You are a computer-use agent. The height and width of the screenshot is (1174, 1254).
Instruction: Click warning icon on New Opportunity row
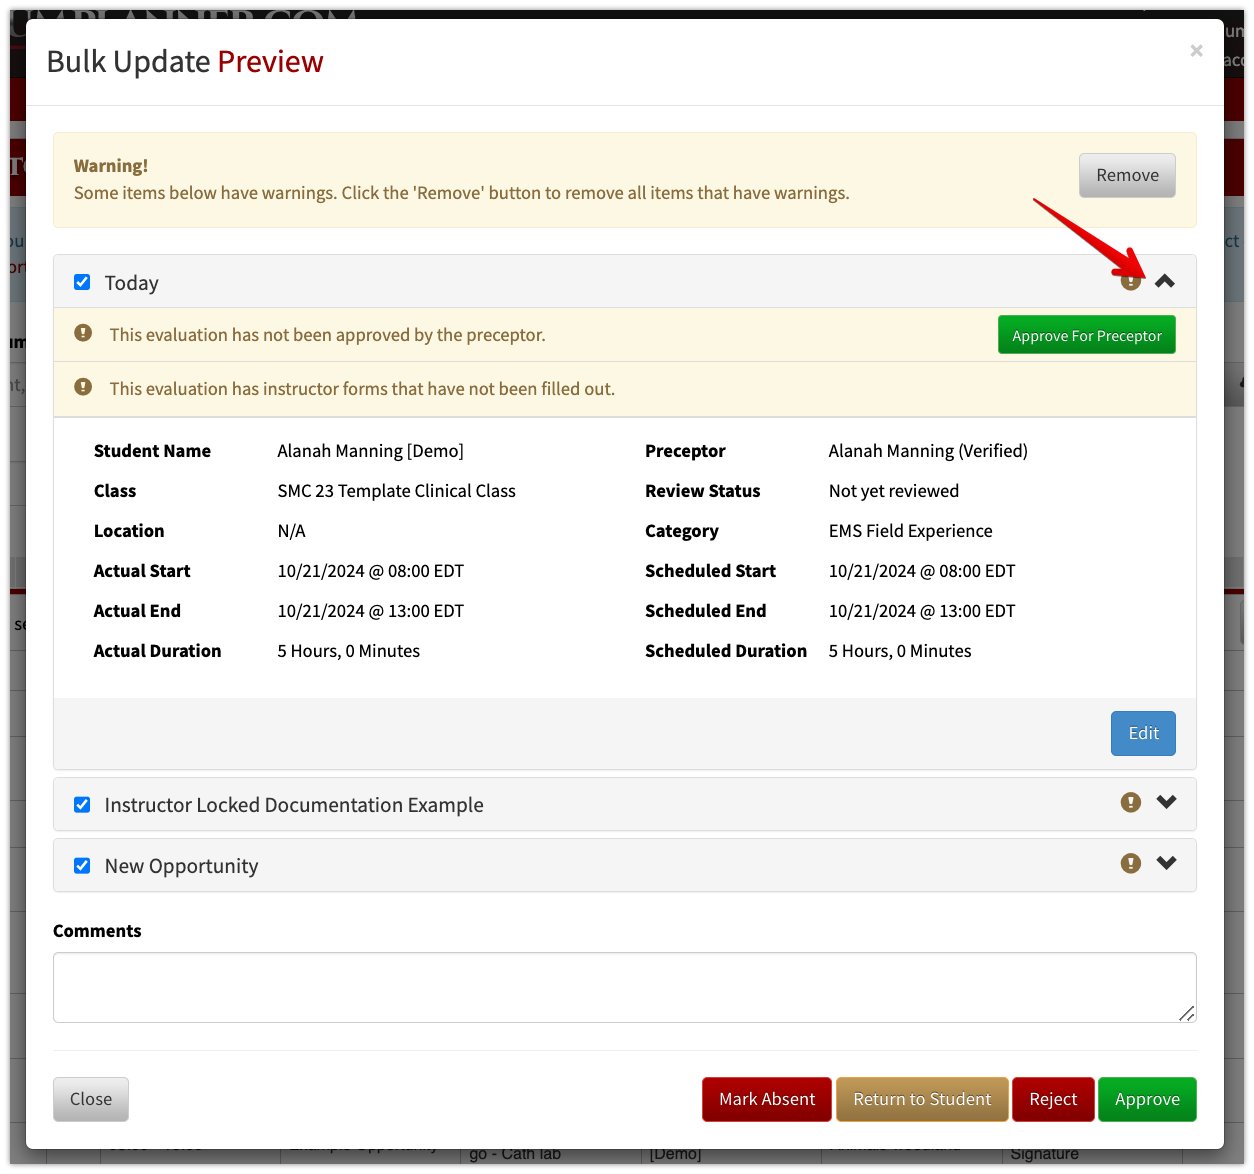click(x=1131, y=863)
